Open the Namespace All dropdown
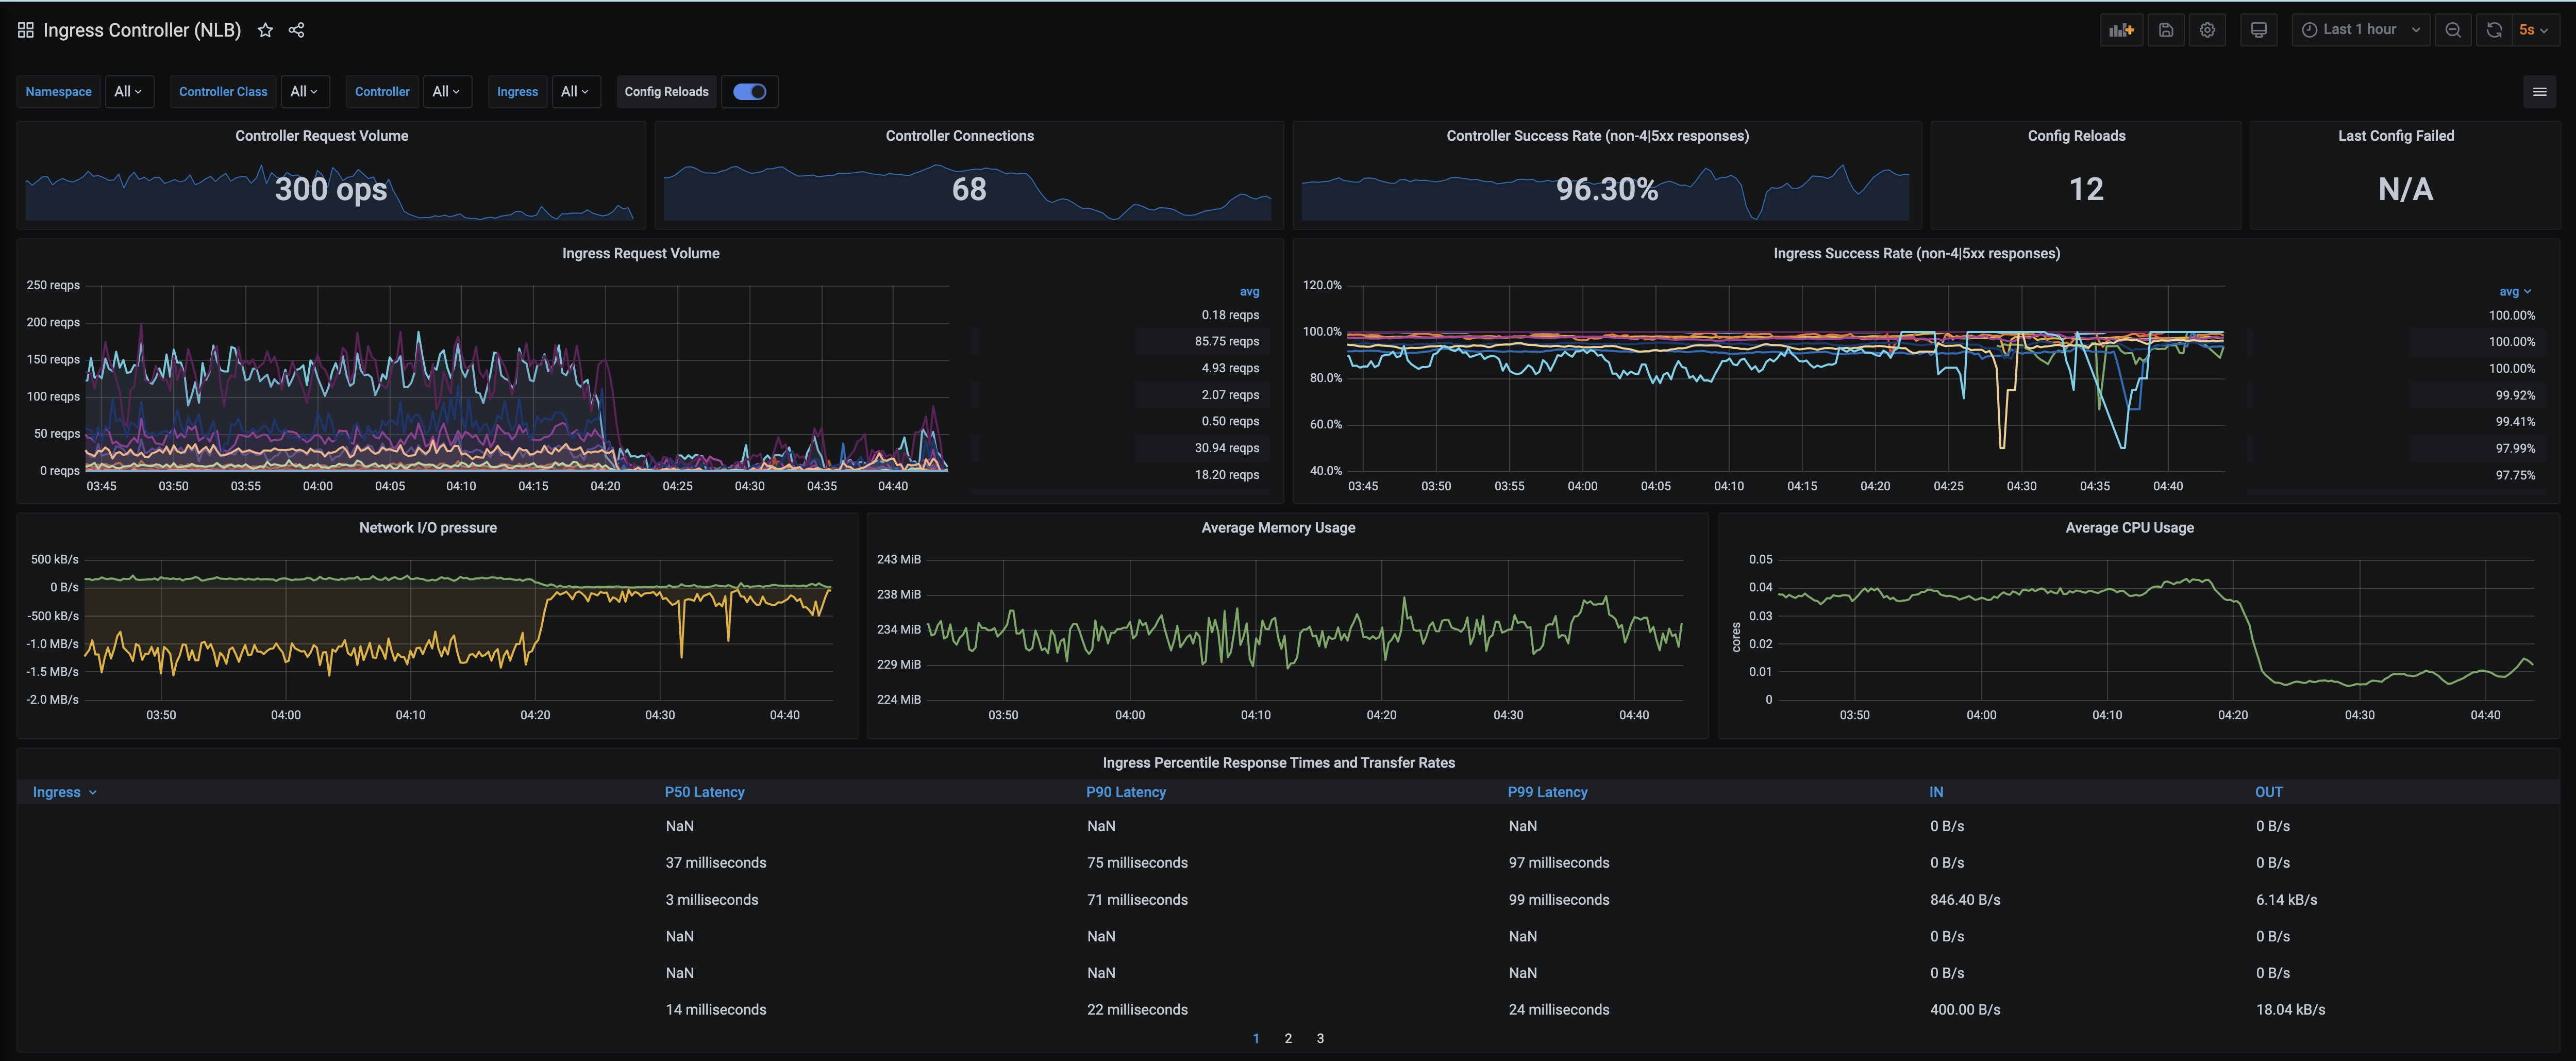 tap(128, 92)
